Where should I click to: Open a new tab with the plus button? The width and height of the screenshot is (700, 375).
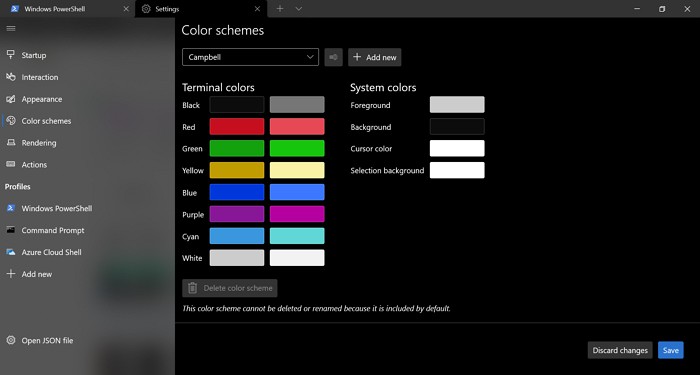[280, 8]
